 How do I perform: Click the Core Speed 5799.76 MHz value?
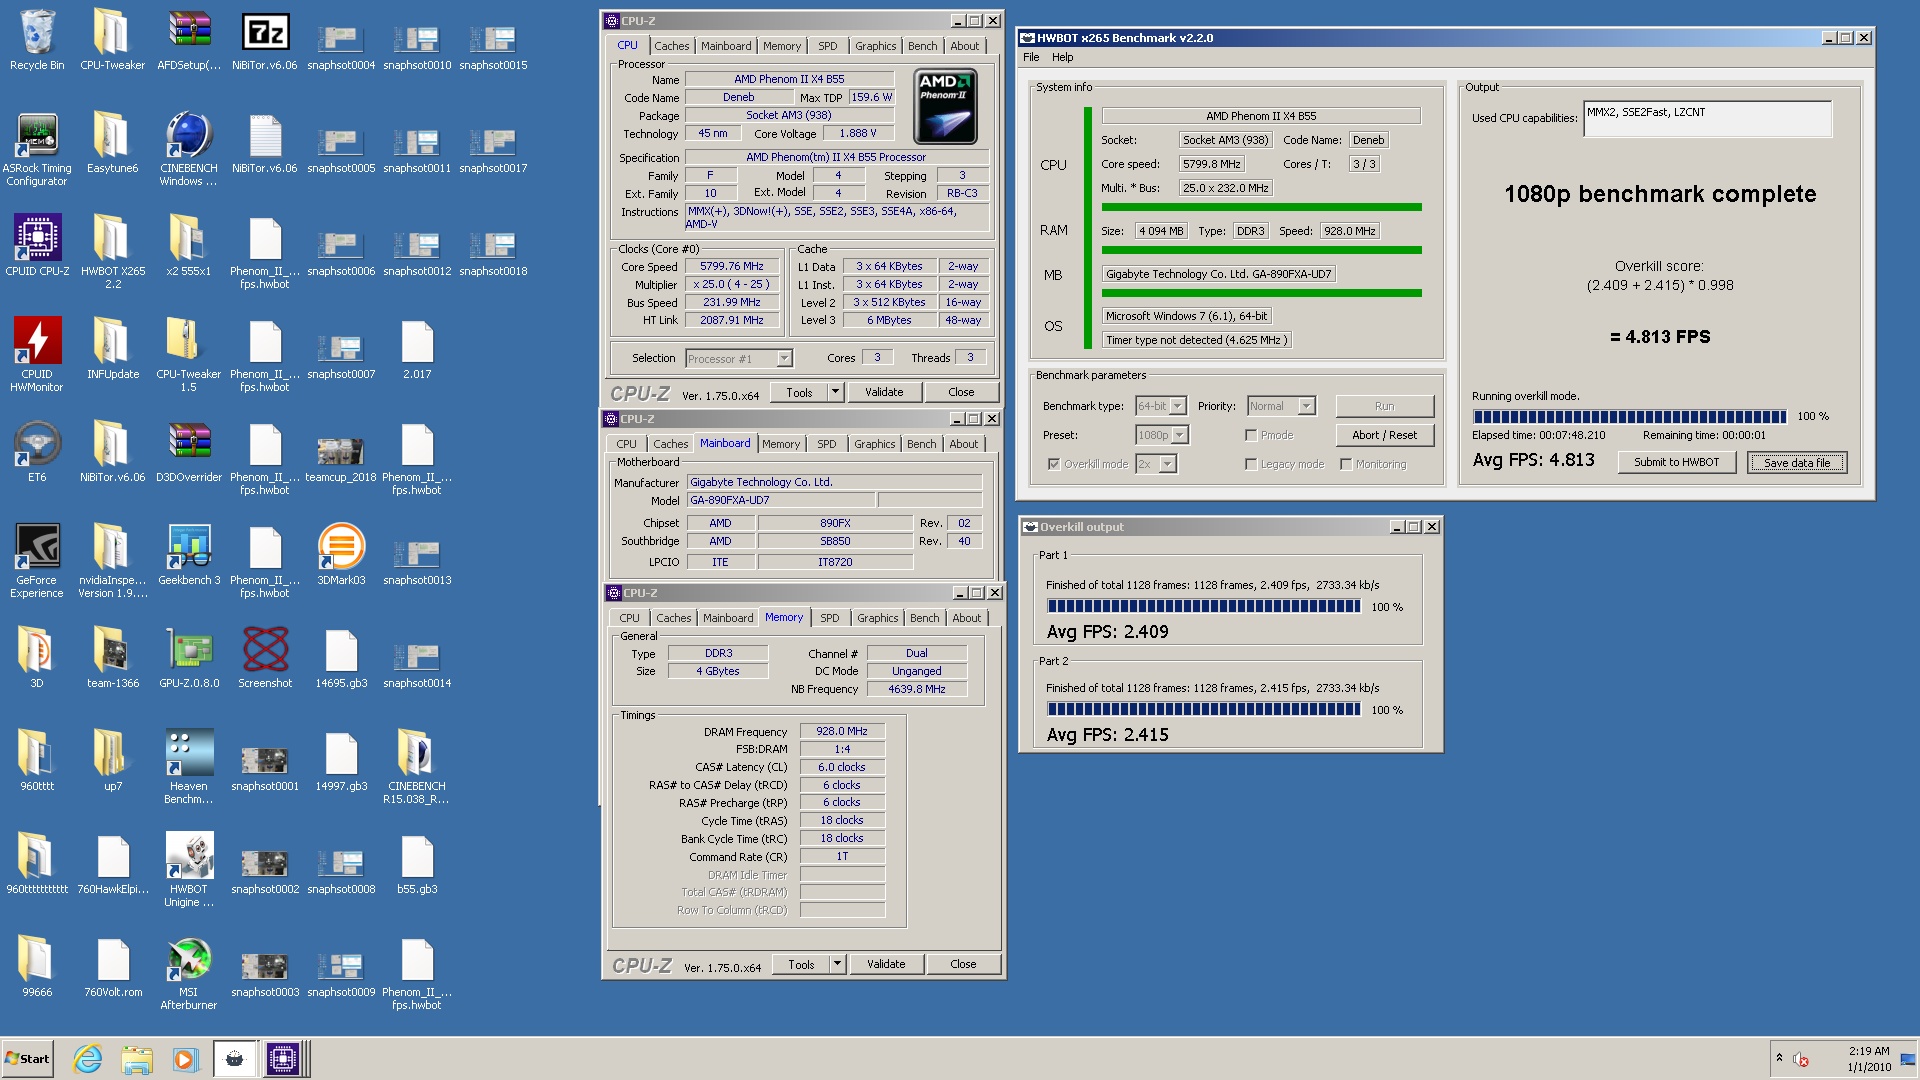732,267
